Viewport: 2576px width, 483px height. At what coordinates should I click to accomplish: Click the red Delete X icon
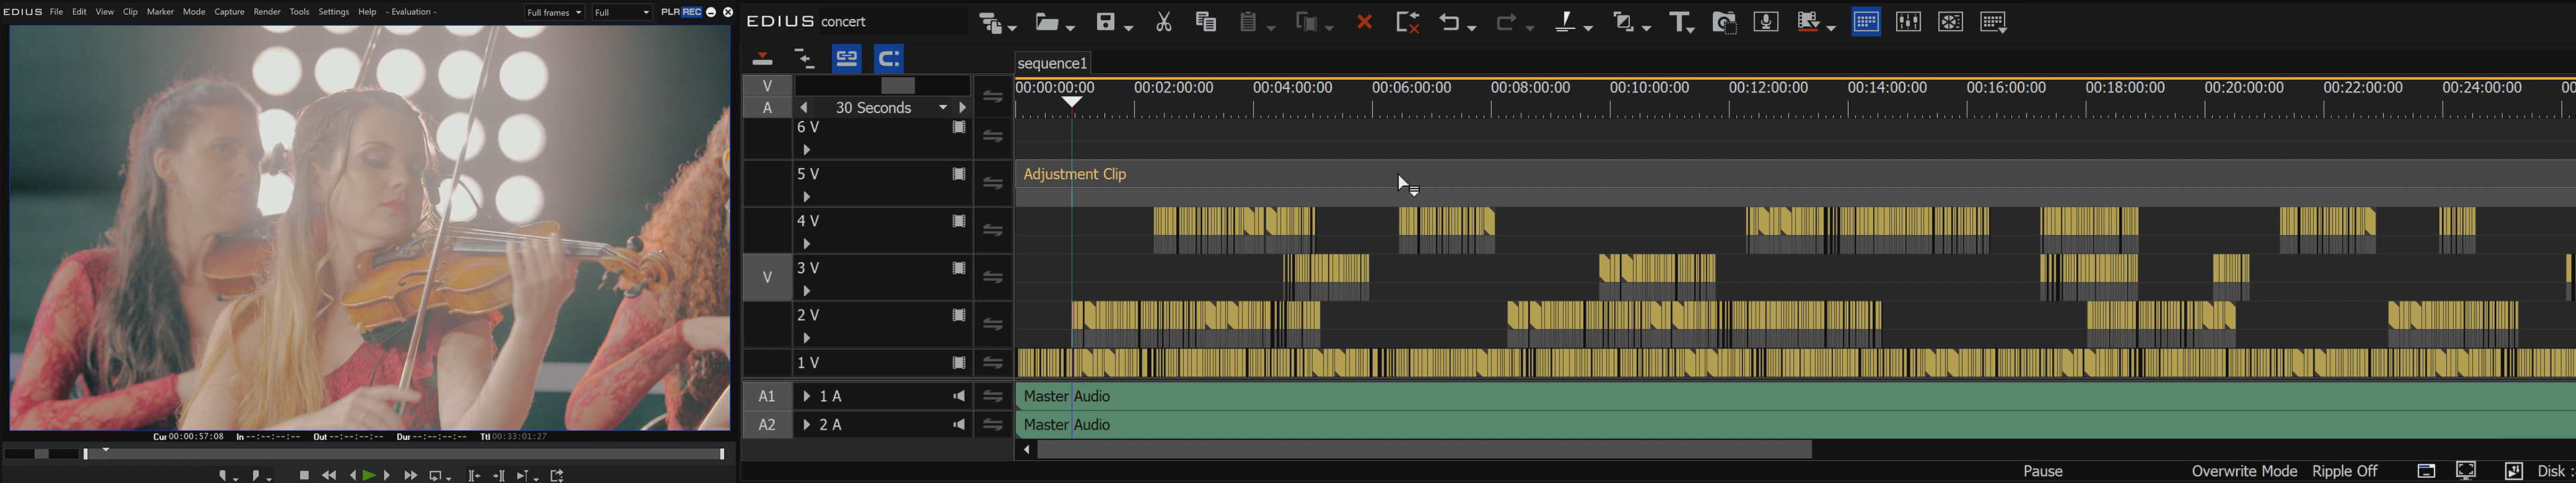(x=1364, y=22)
